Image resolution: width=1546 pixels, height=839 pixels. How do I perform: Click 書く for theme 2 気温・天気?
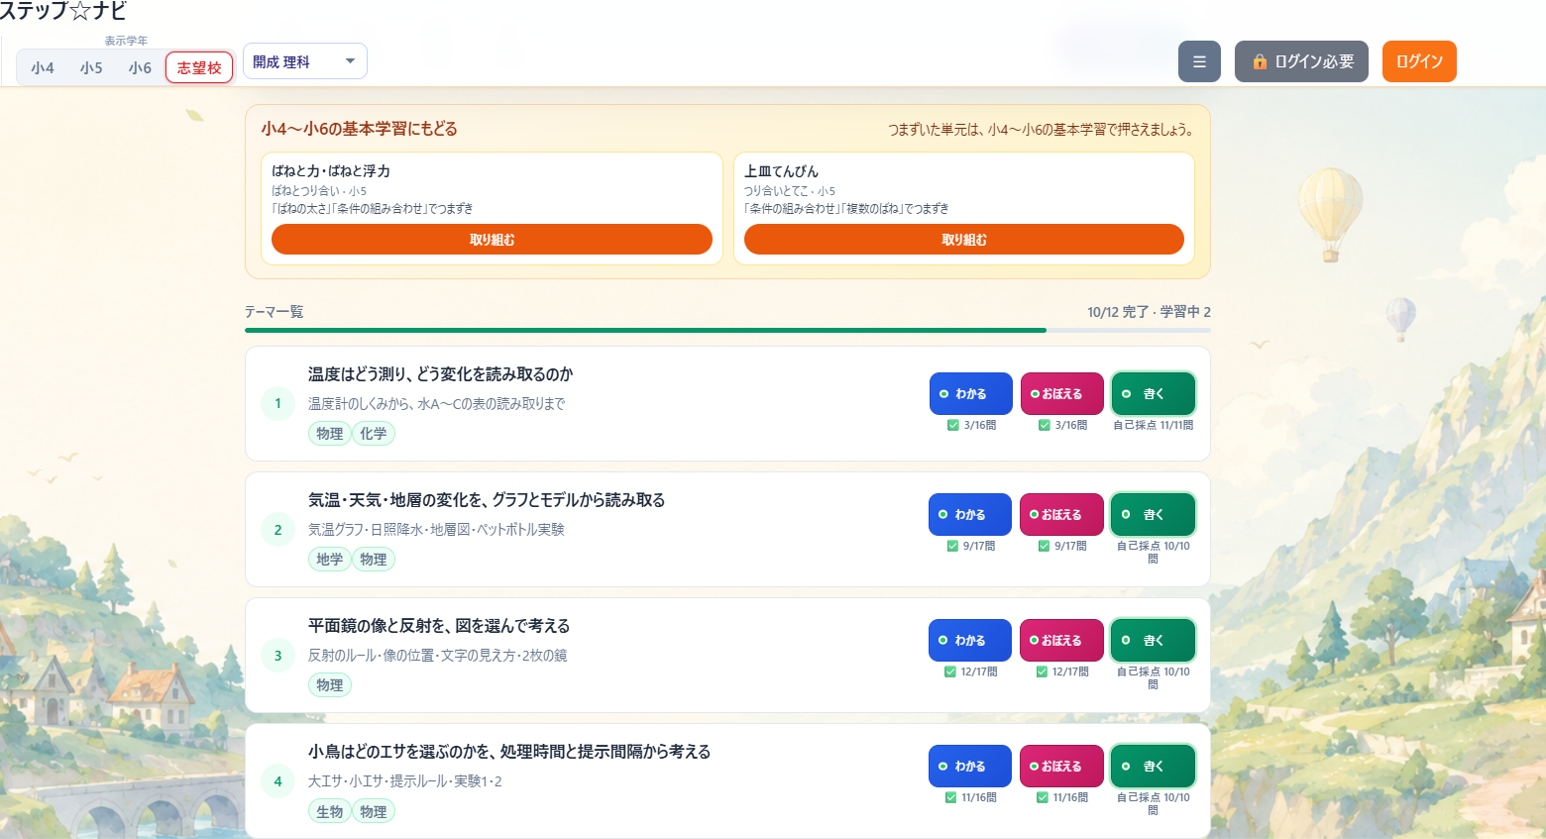[1153, 514]
